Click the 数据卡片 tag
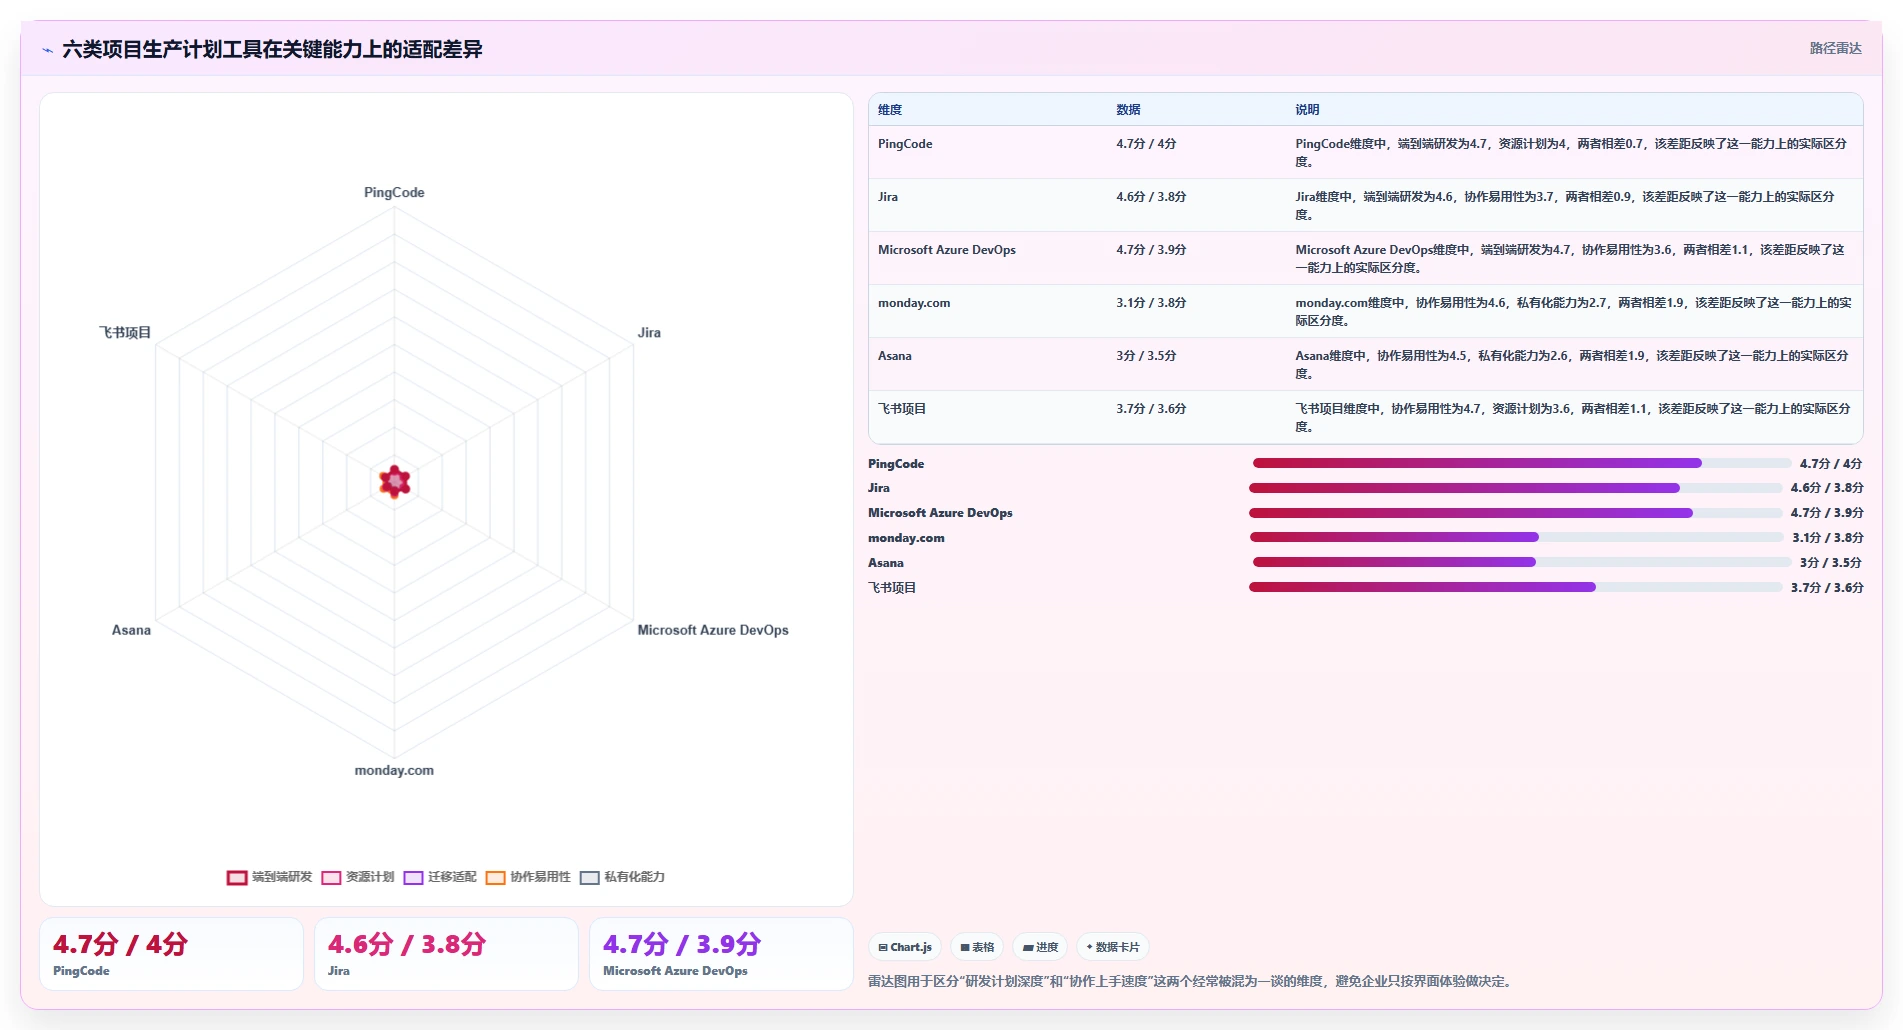 (x=1113, y=947)
